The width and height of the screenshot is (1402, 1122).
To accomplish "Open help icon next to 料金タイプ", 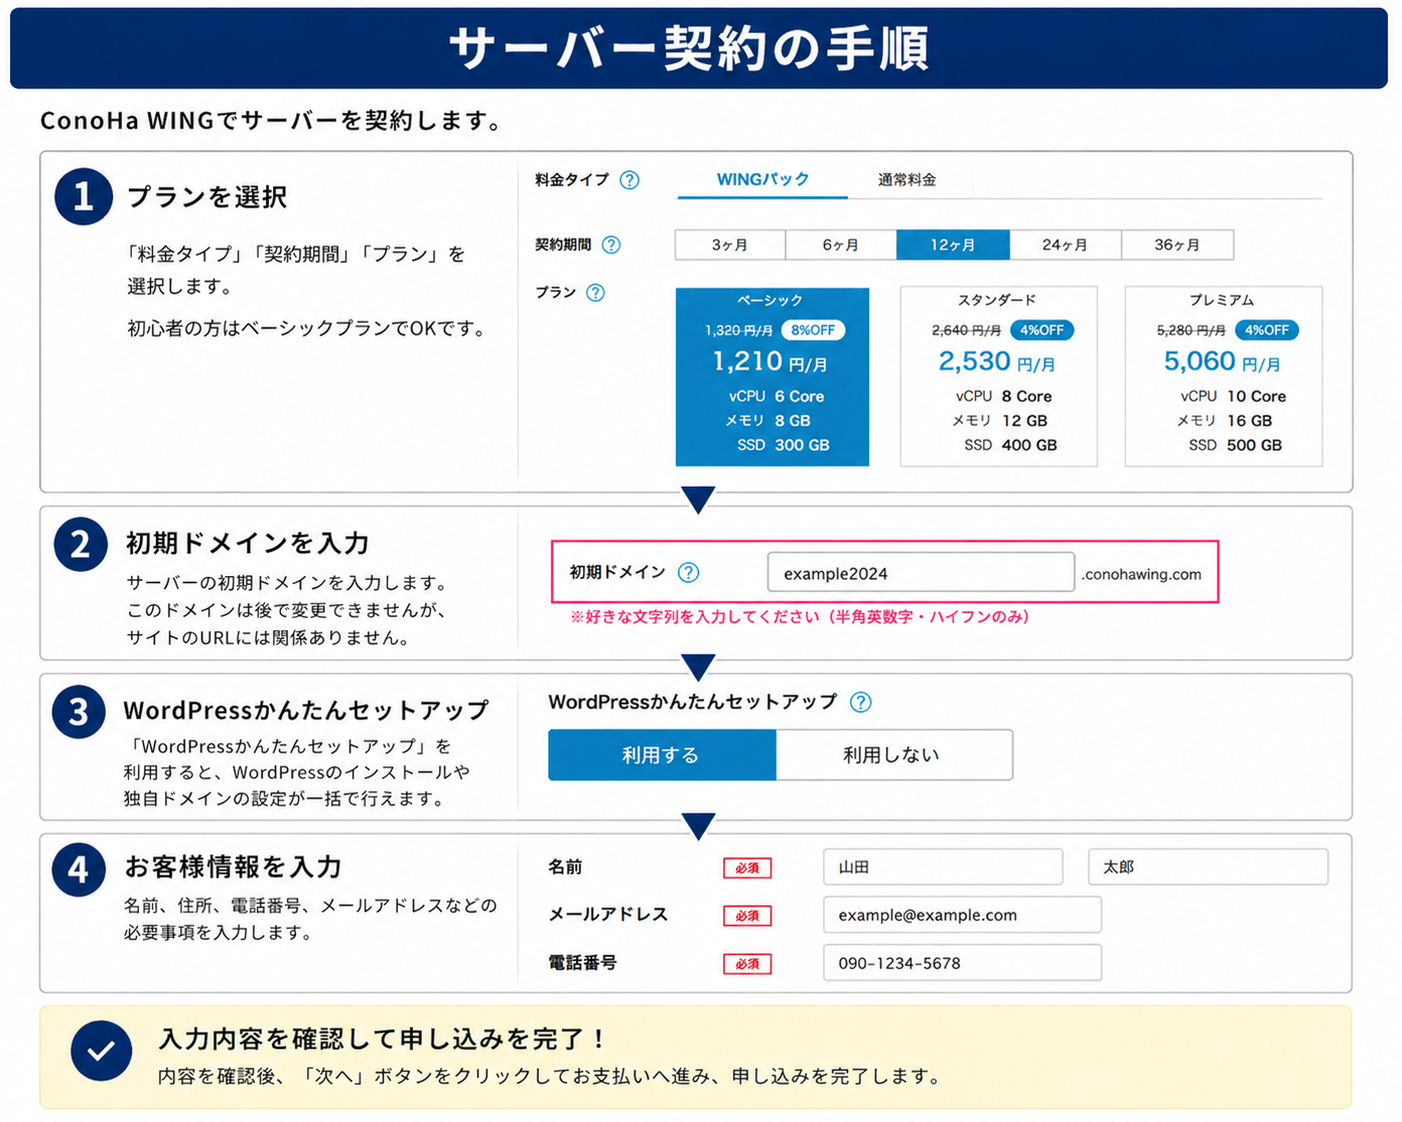I will coord(629,180).
